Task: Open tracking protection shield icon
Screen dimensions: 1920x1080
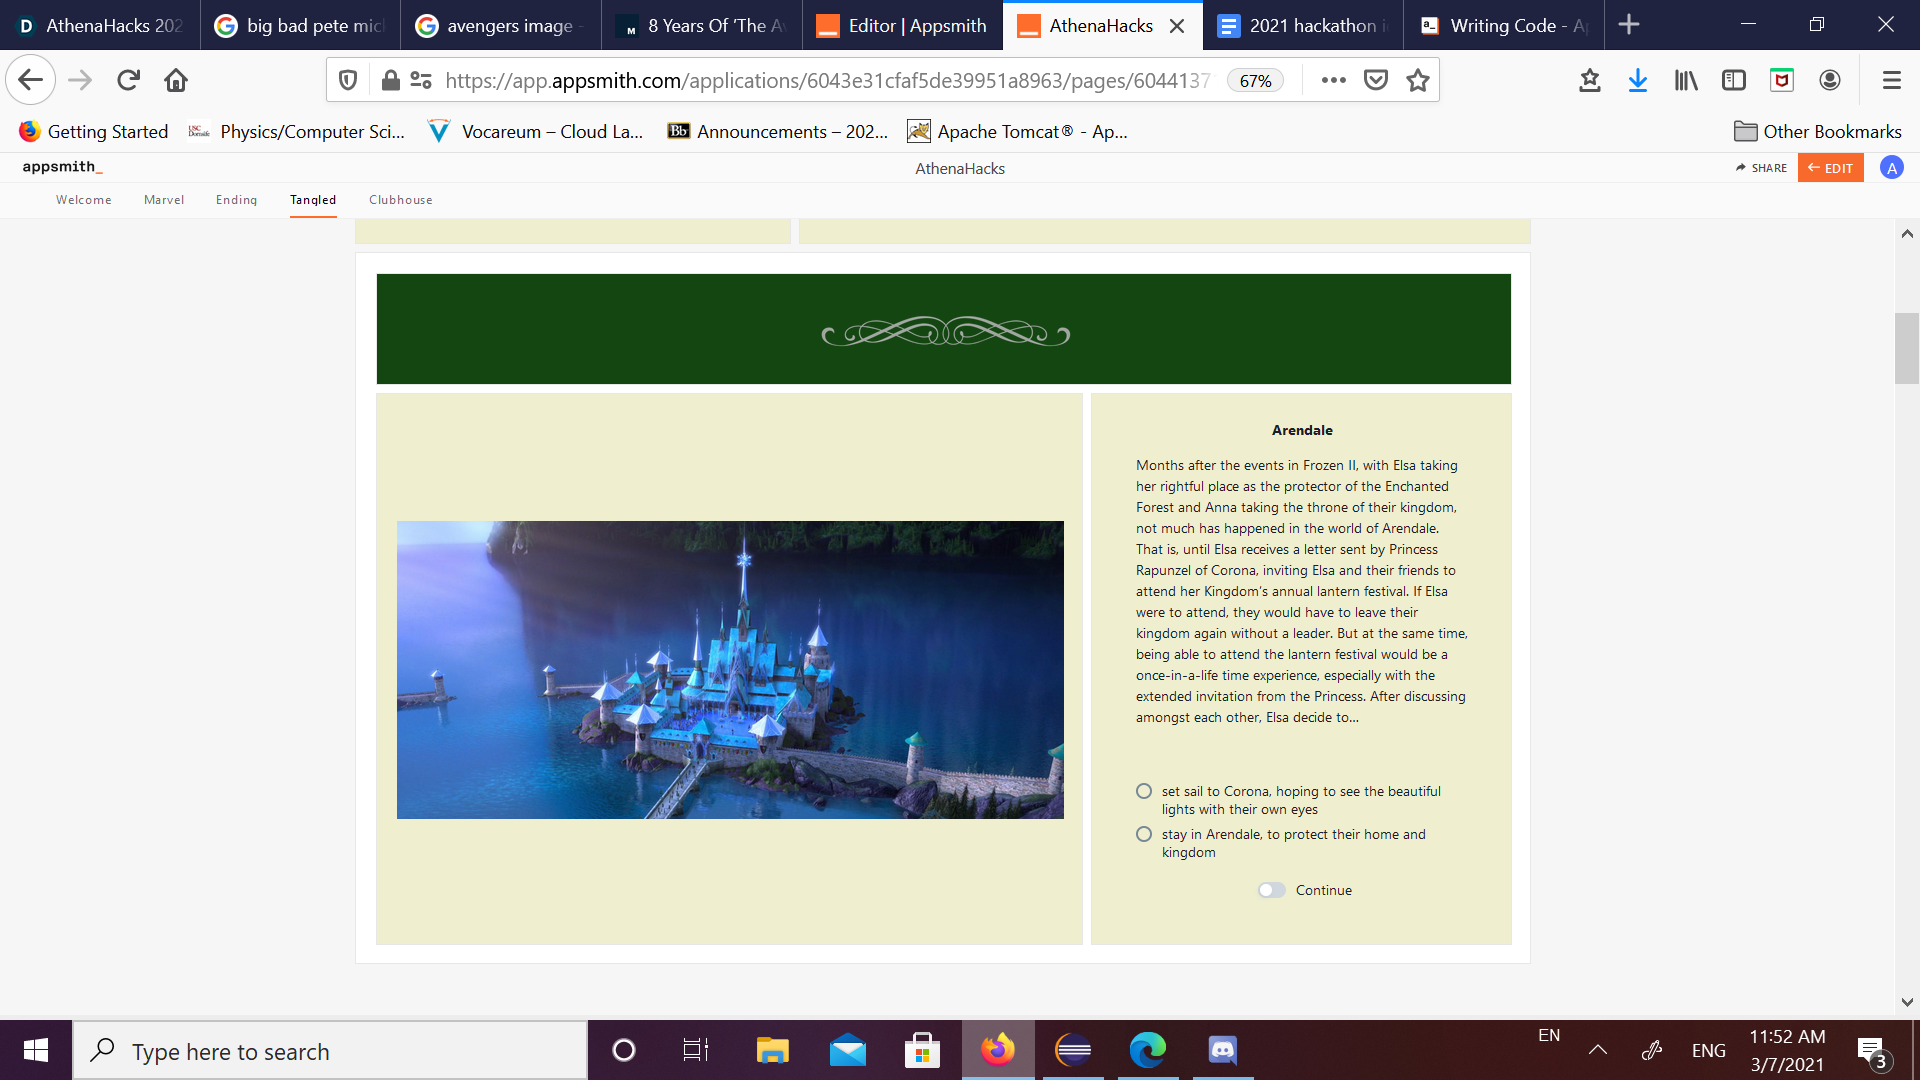Action: [x=348, y=80]
